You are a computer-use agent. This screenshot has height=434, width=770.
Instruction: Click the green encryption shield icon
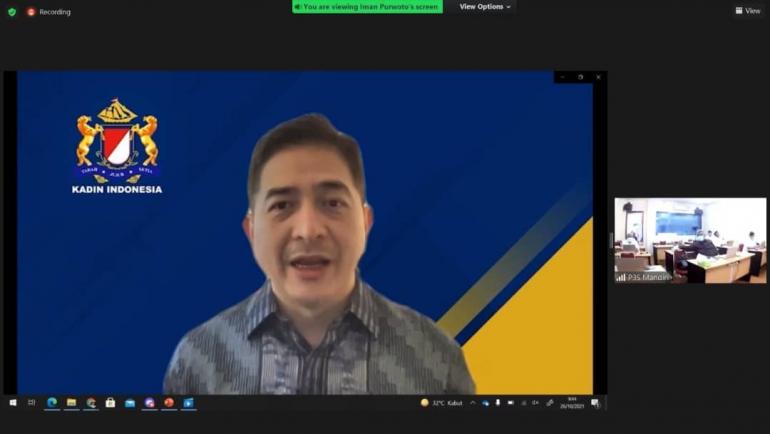(x=12, y=12)
